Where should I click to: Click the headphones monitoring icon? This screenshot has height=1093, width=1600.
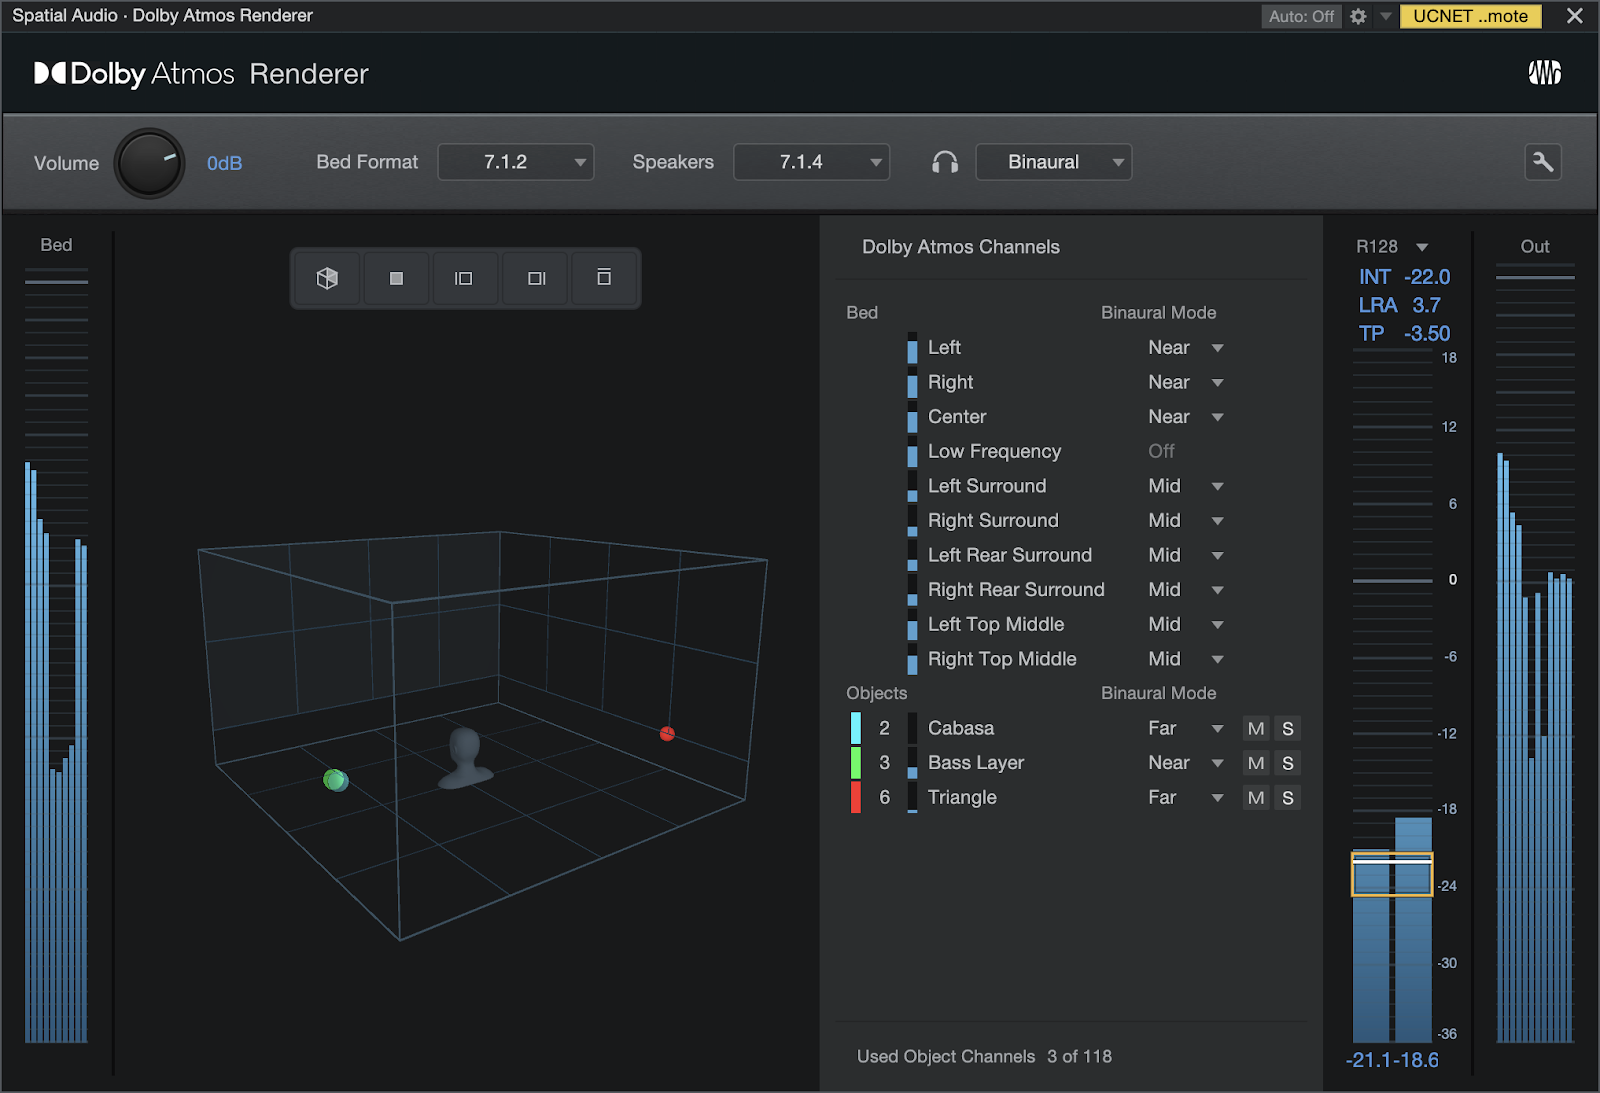coord(945,162)
